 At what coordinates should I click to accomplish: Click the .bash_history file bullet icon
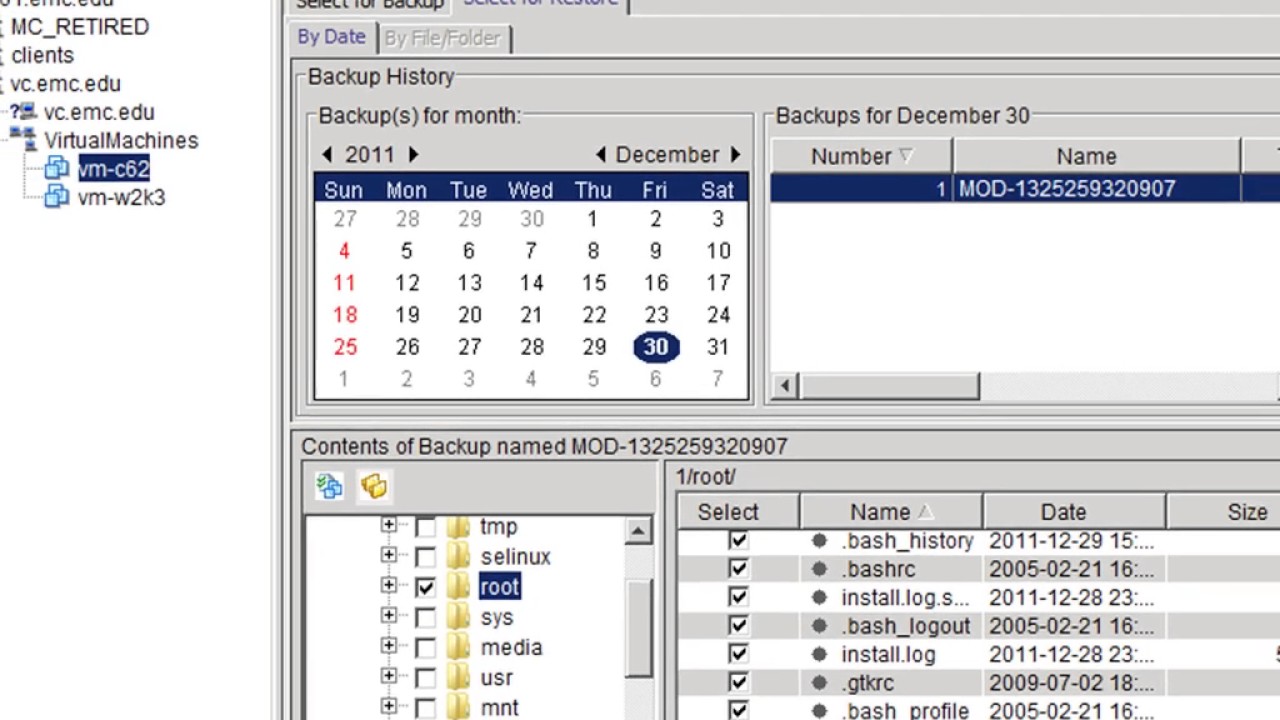pos(819,541)
